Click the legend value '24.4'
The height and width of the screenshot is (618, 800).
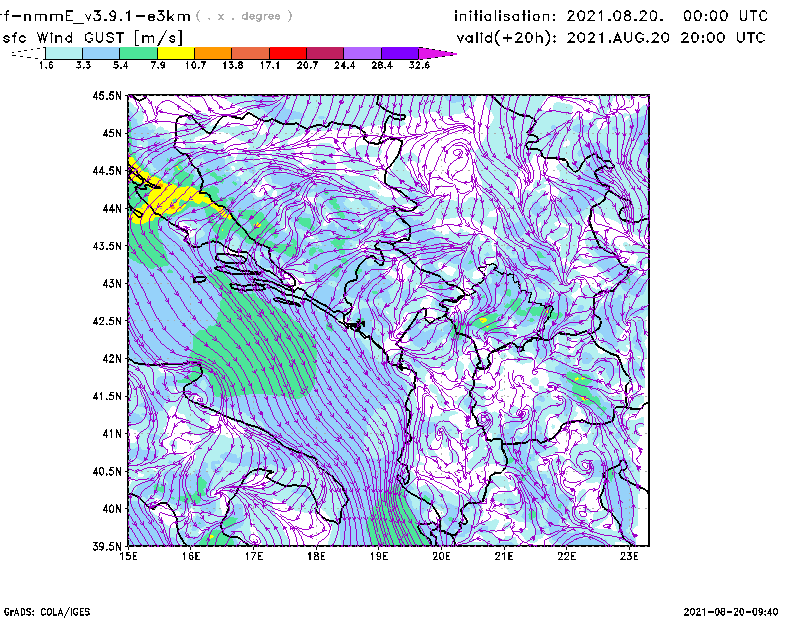tap(344, 65)
